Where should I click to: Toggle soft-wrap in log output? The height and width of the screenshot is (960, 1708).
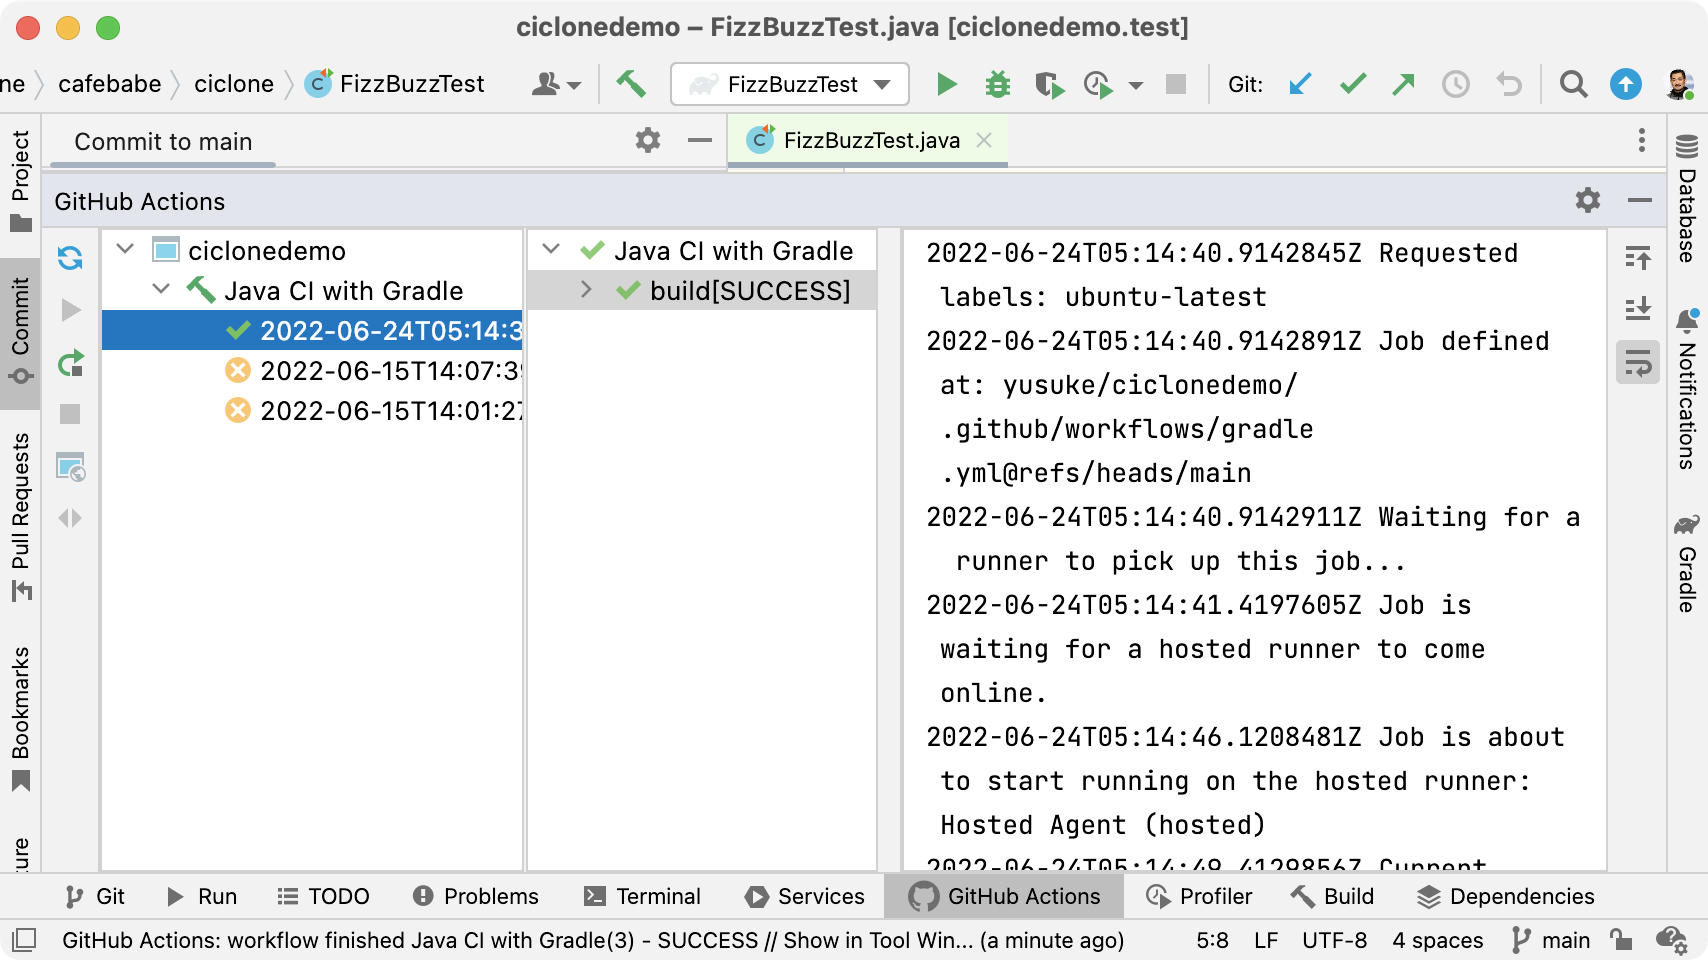1638,362
